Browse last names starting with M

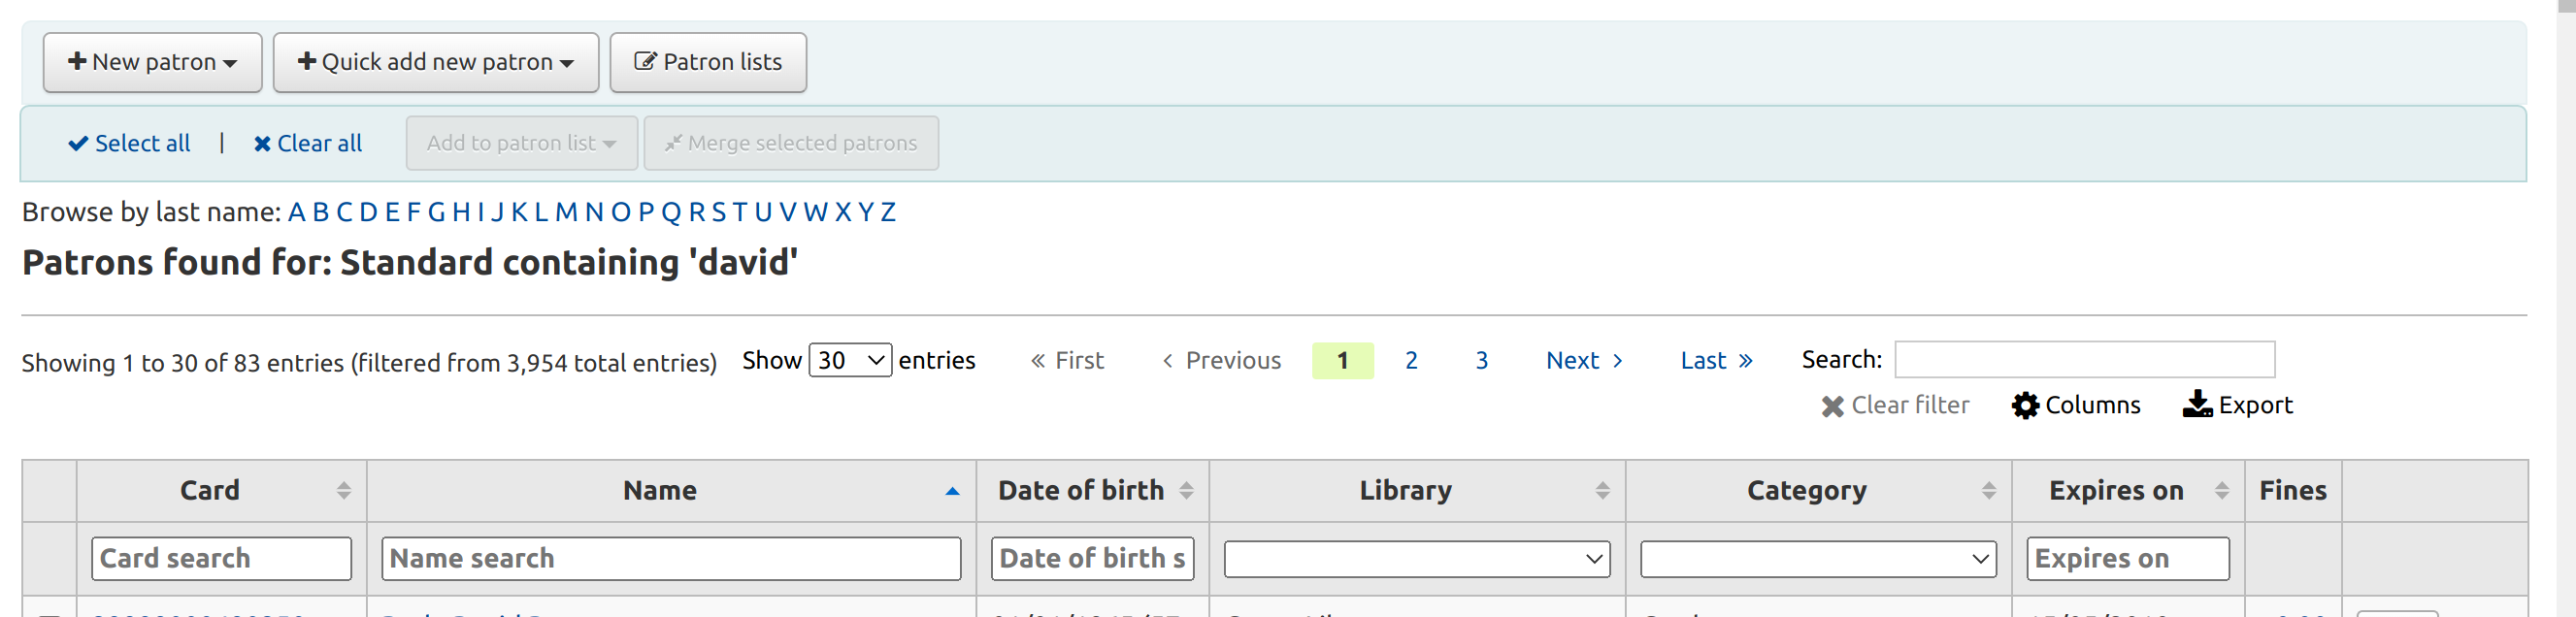click(x=566, y=212)
